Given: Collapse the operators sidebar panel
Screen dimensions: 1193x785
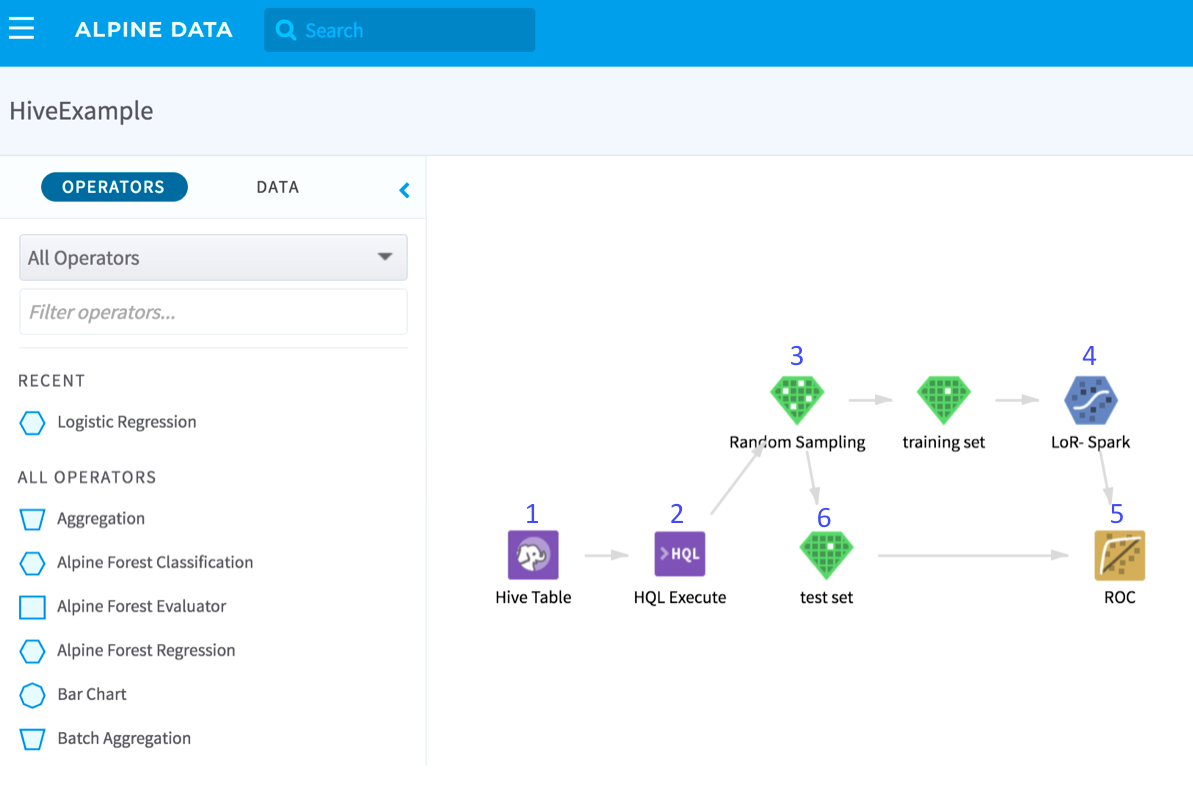Looking at the screenshot, I should [x=404, y=190].
